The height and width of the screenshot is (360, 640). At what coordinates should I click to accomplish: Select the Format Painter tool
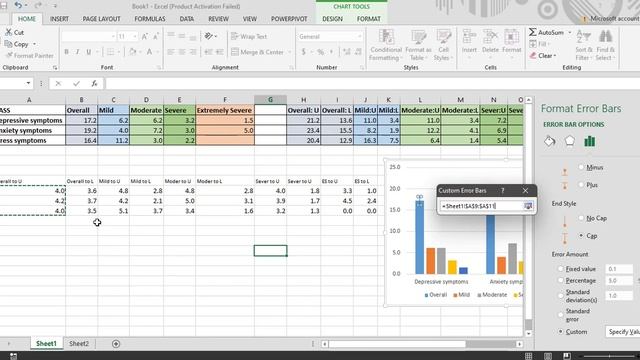point(29,56)
